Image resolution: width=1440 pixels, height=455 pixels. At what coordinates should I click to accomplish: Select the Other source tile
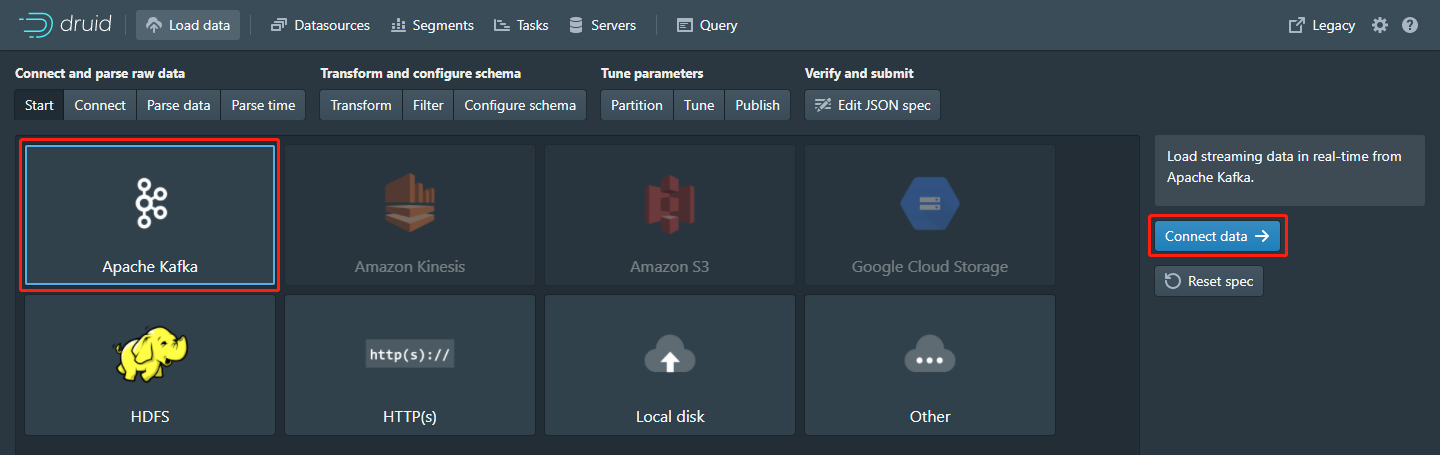(x=930, y=365)
